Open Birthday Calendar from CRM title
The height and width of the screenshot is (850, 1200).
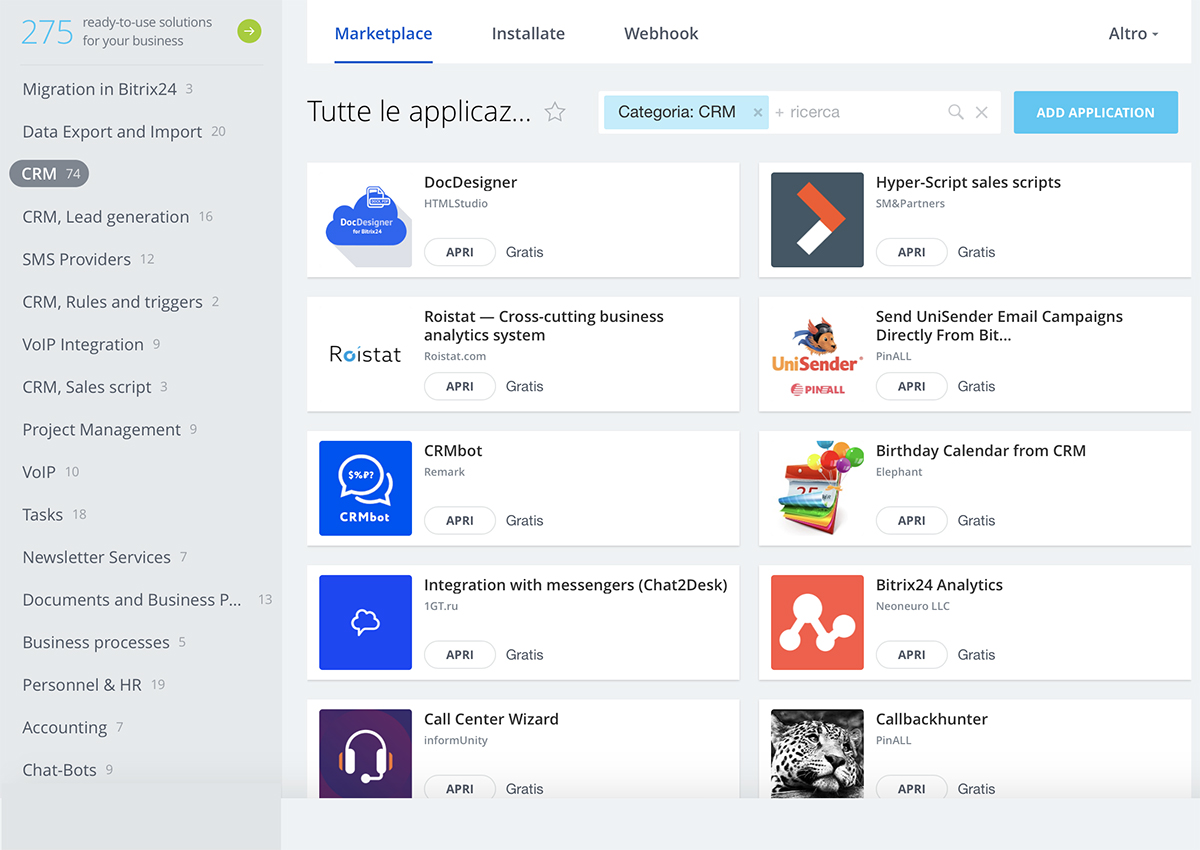(980, 451)
